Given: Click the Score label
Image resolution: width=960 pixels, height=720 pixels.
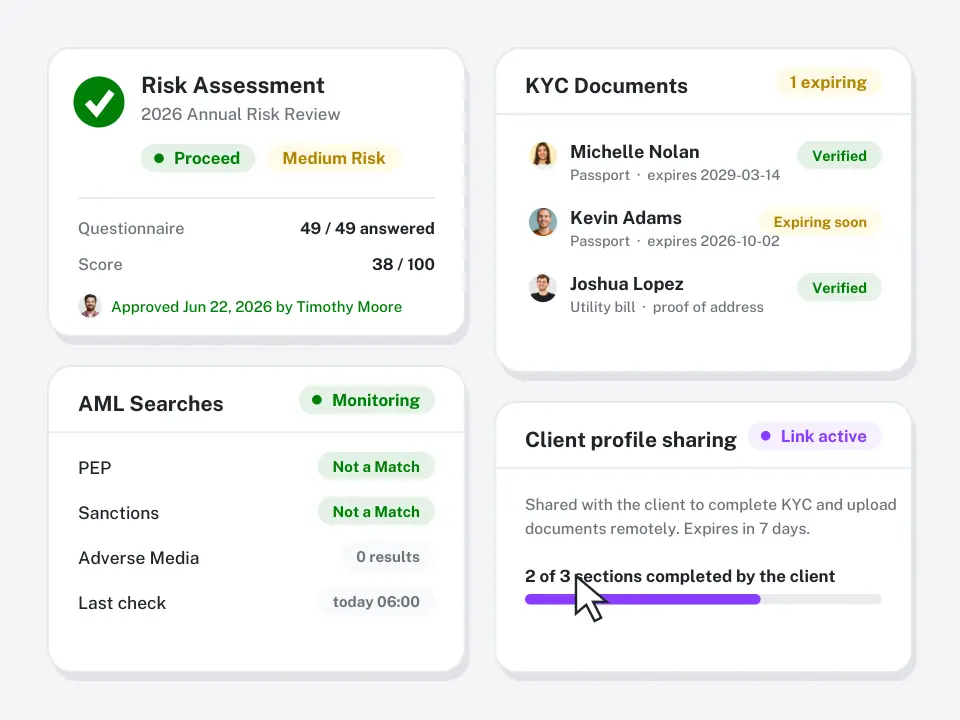Looking at the screenshot, I should 100,264.
